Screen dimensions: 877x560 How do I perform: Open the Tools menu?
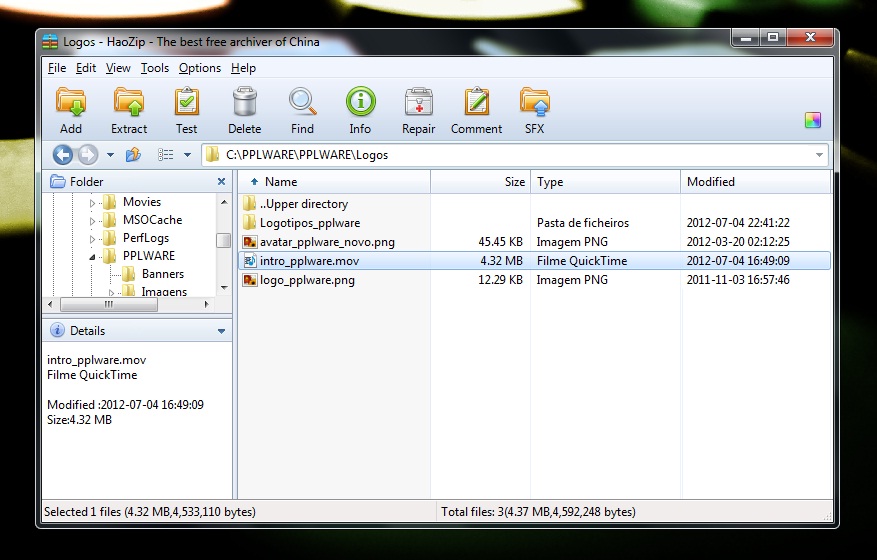[154, 68]
